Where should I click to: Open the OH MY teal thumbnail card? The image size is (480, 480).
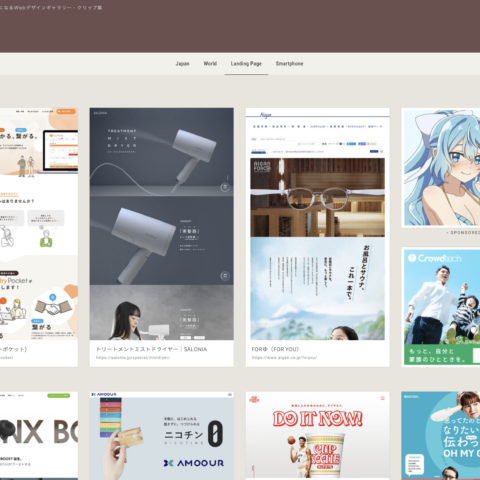coord(441,436)
